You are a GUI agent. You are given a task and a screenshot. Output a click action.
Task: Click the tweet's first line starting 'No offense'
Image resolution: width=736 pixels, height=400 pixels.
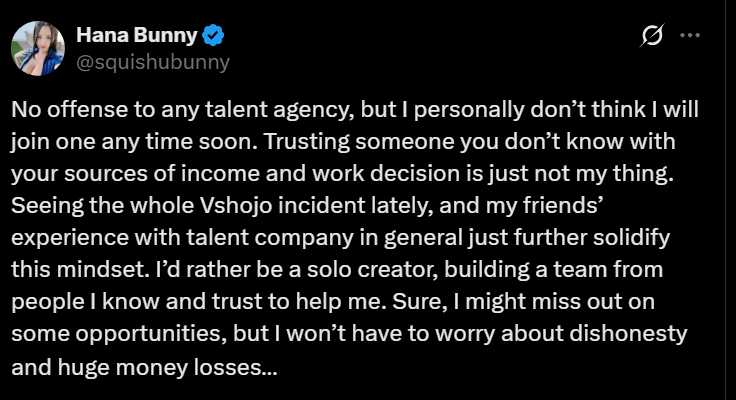[355, 110]
